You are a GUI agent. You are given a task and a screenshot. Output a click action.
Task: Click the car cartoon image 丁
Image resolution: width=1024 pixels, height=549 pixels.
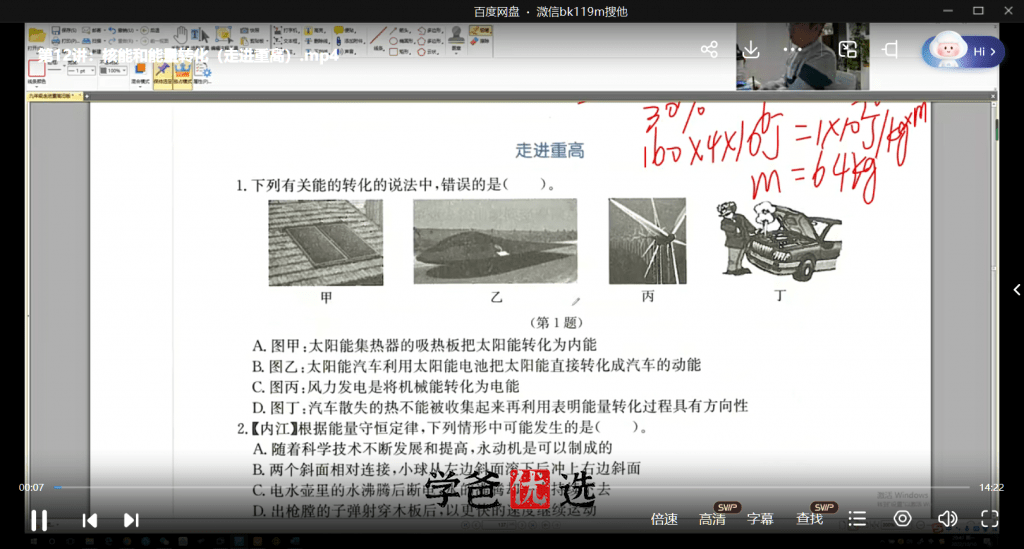[779, 241]
